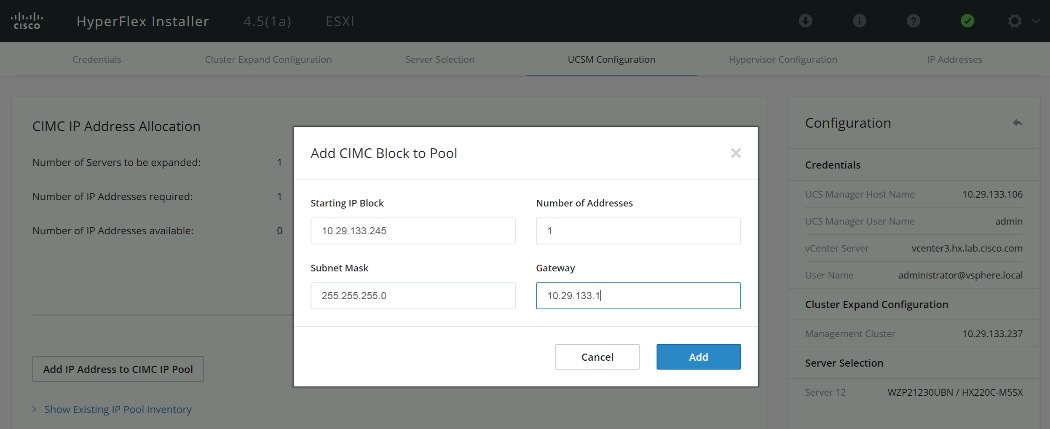Click the Add button in dialog
Screen dimensions: 1050x429
698,357
